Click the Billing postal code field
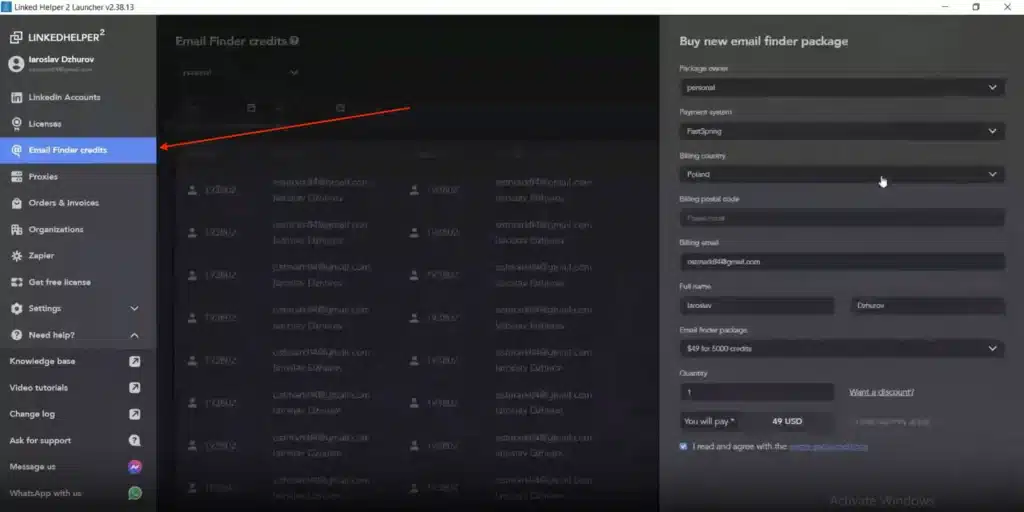Image resolution: width=1024 pixels, height=512 pixels. pyautogui.click(x=842, y=218)
